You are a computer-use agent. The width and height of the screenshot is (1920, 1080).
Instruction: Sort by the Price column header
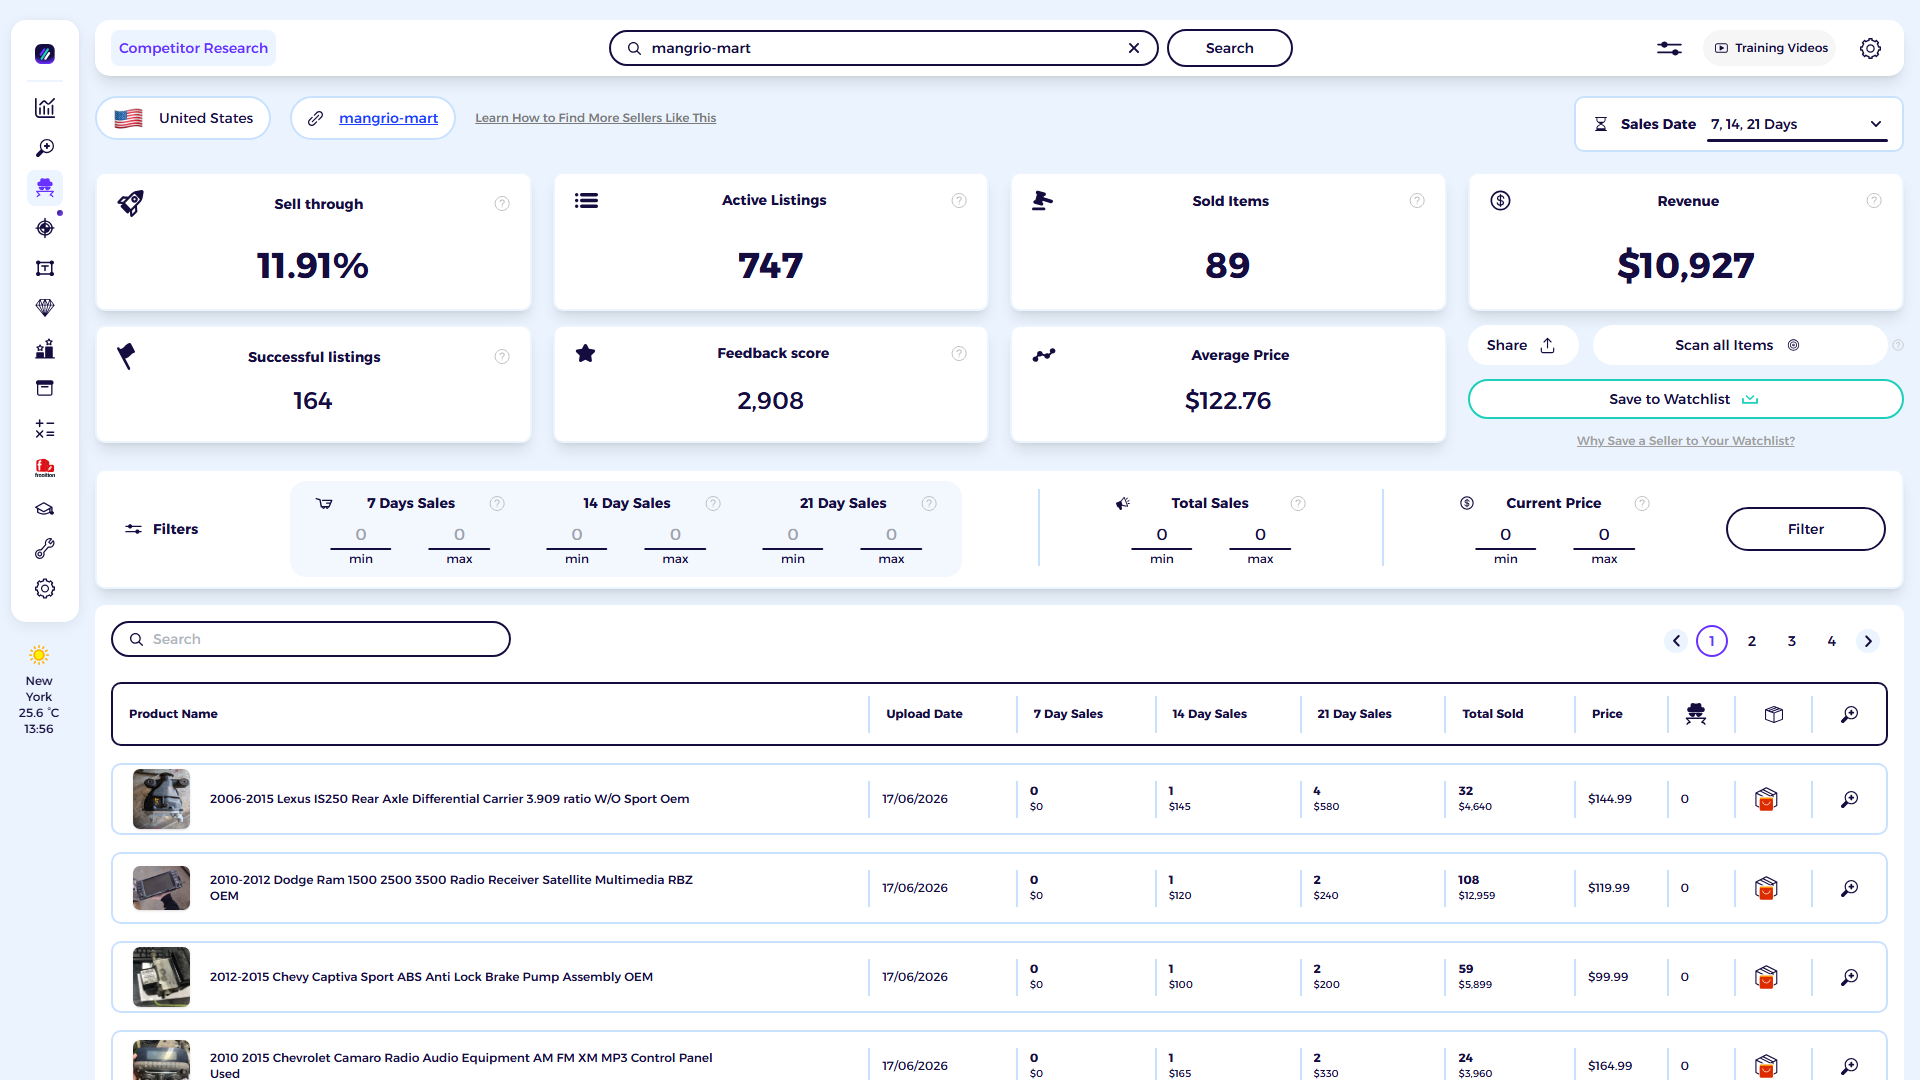[1607, 714]
